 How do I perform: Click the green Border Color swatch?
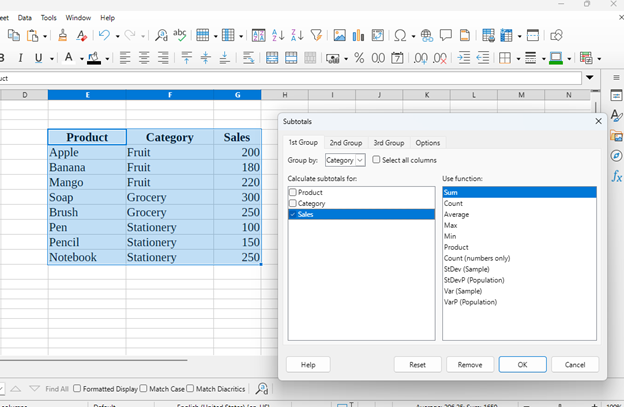tap(556, 58)
